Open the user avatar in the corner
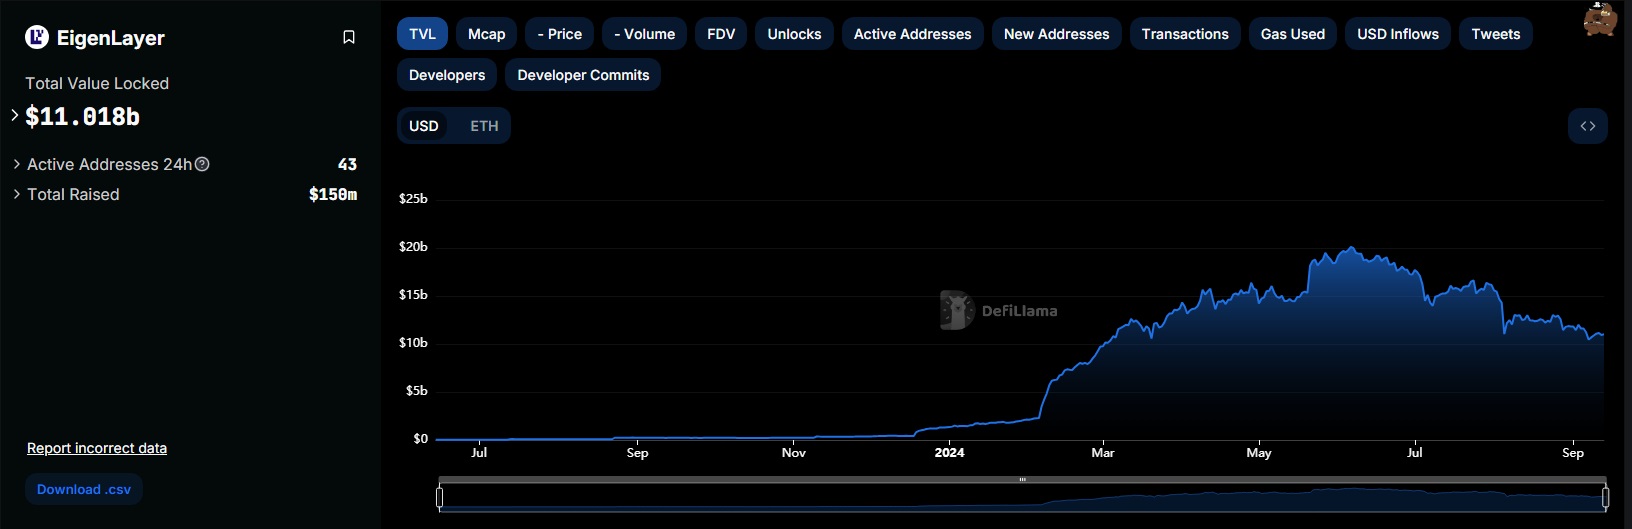 tap(1600, 19)
